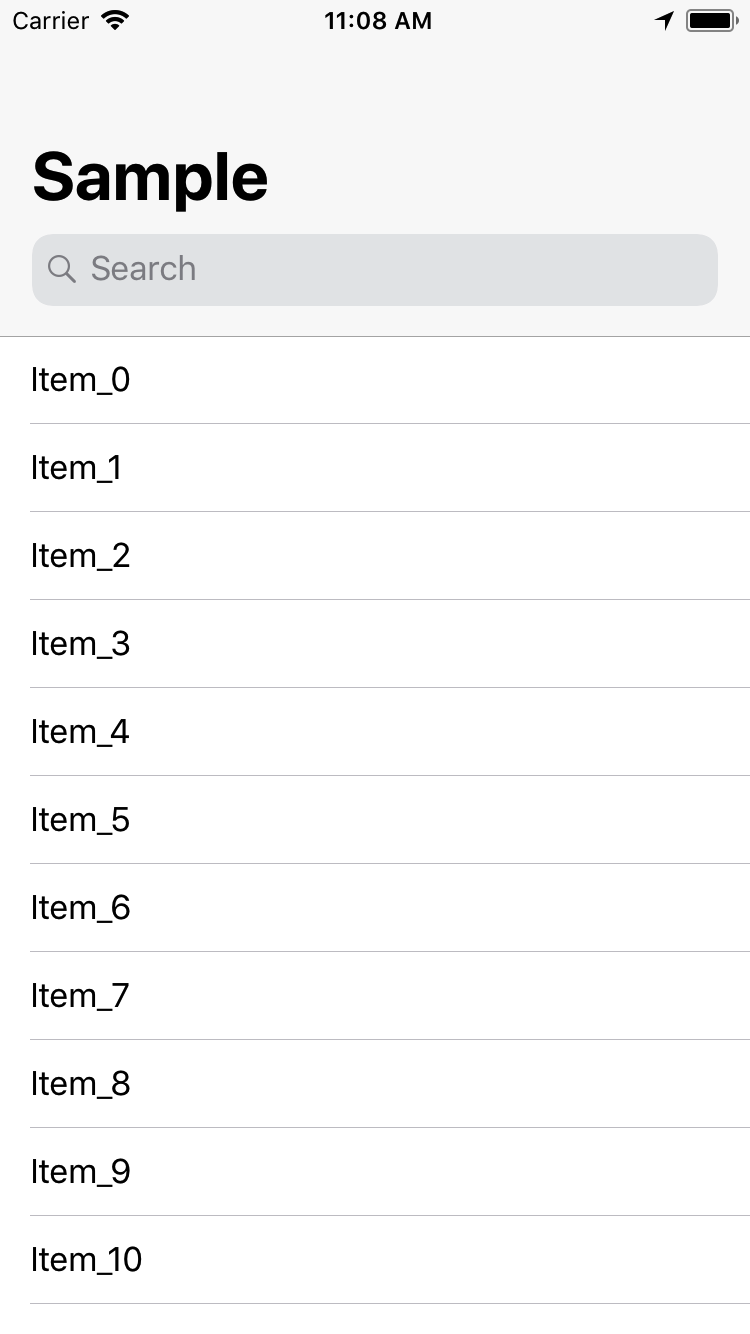Tap the location arrow status icon

tap(665, 21)
